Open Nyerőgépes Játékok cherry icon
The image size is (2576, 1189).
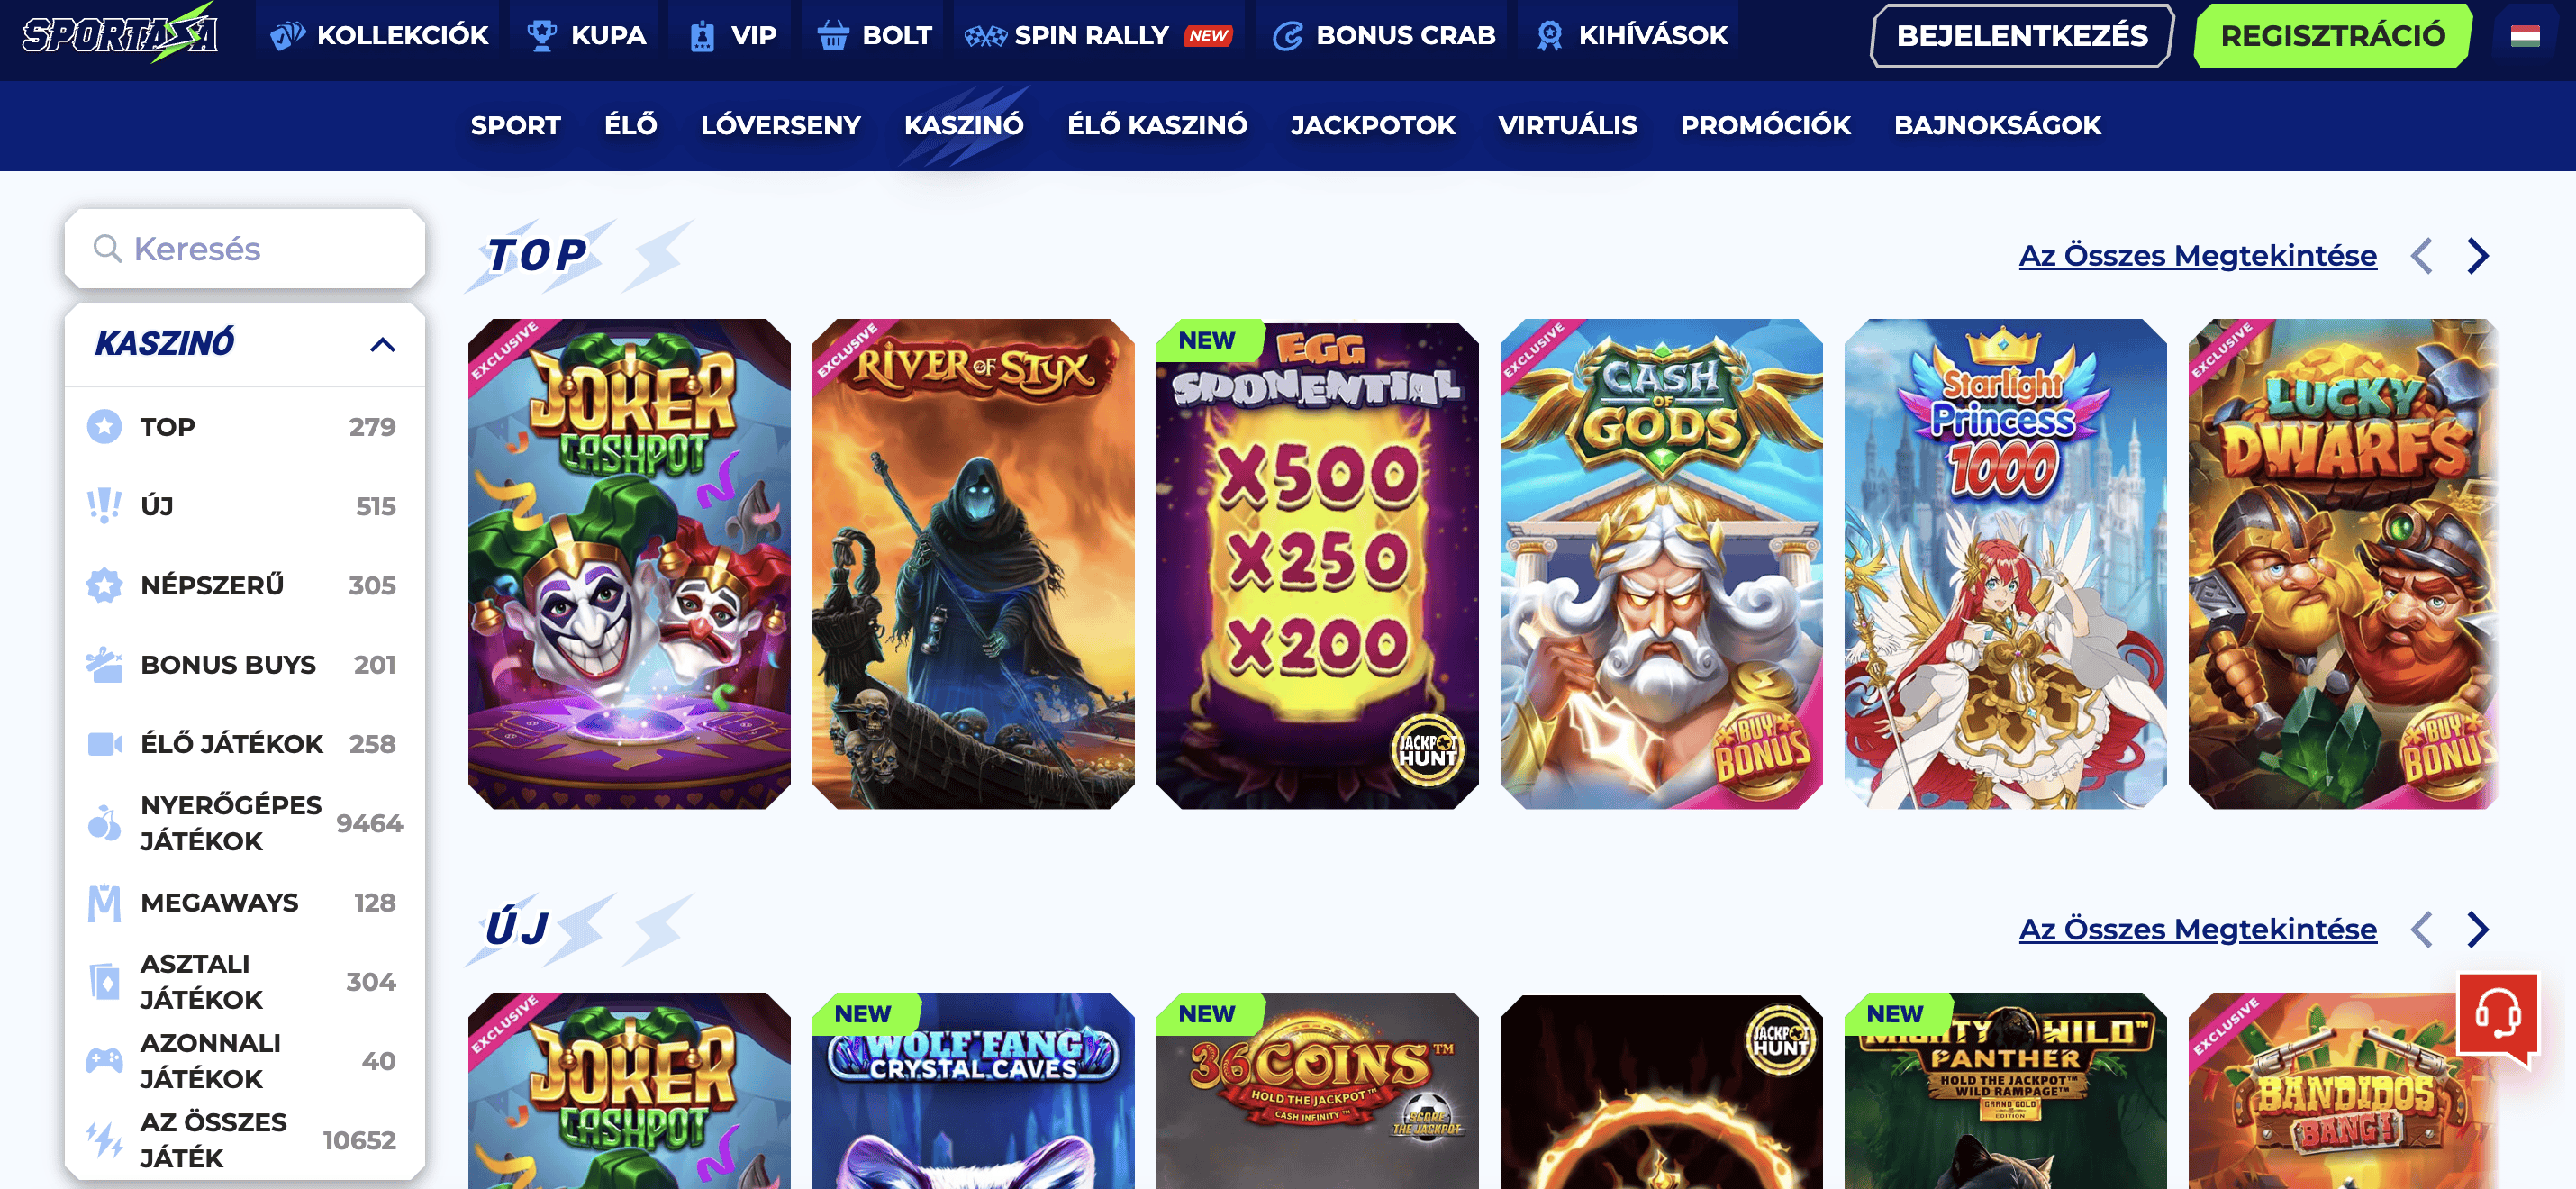point(104,823)
